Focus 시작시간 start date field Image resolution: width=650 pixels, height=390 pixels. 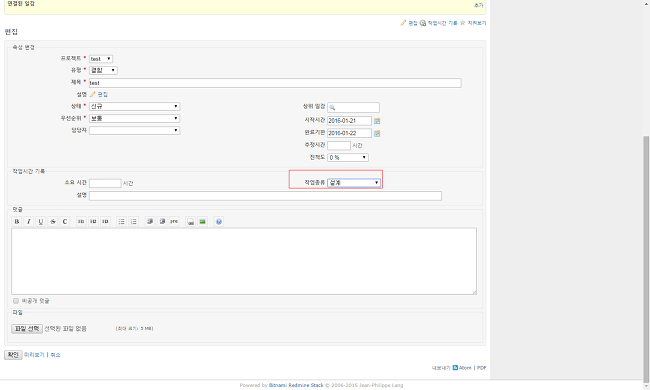point(349,121)
